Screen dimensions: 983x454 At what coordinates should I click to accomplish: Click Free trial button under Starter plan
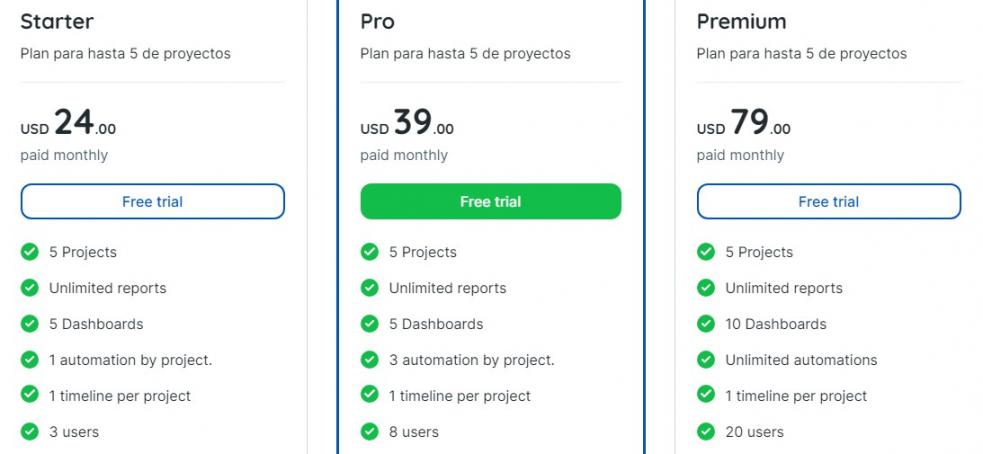[x=152, y=202]
